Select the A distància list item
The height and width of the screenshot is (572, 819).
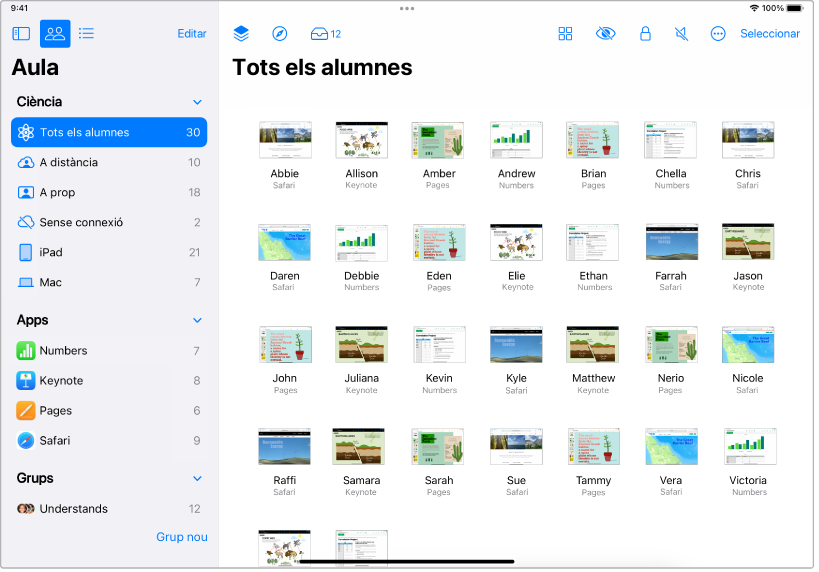[109, 162]
